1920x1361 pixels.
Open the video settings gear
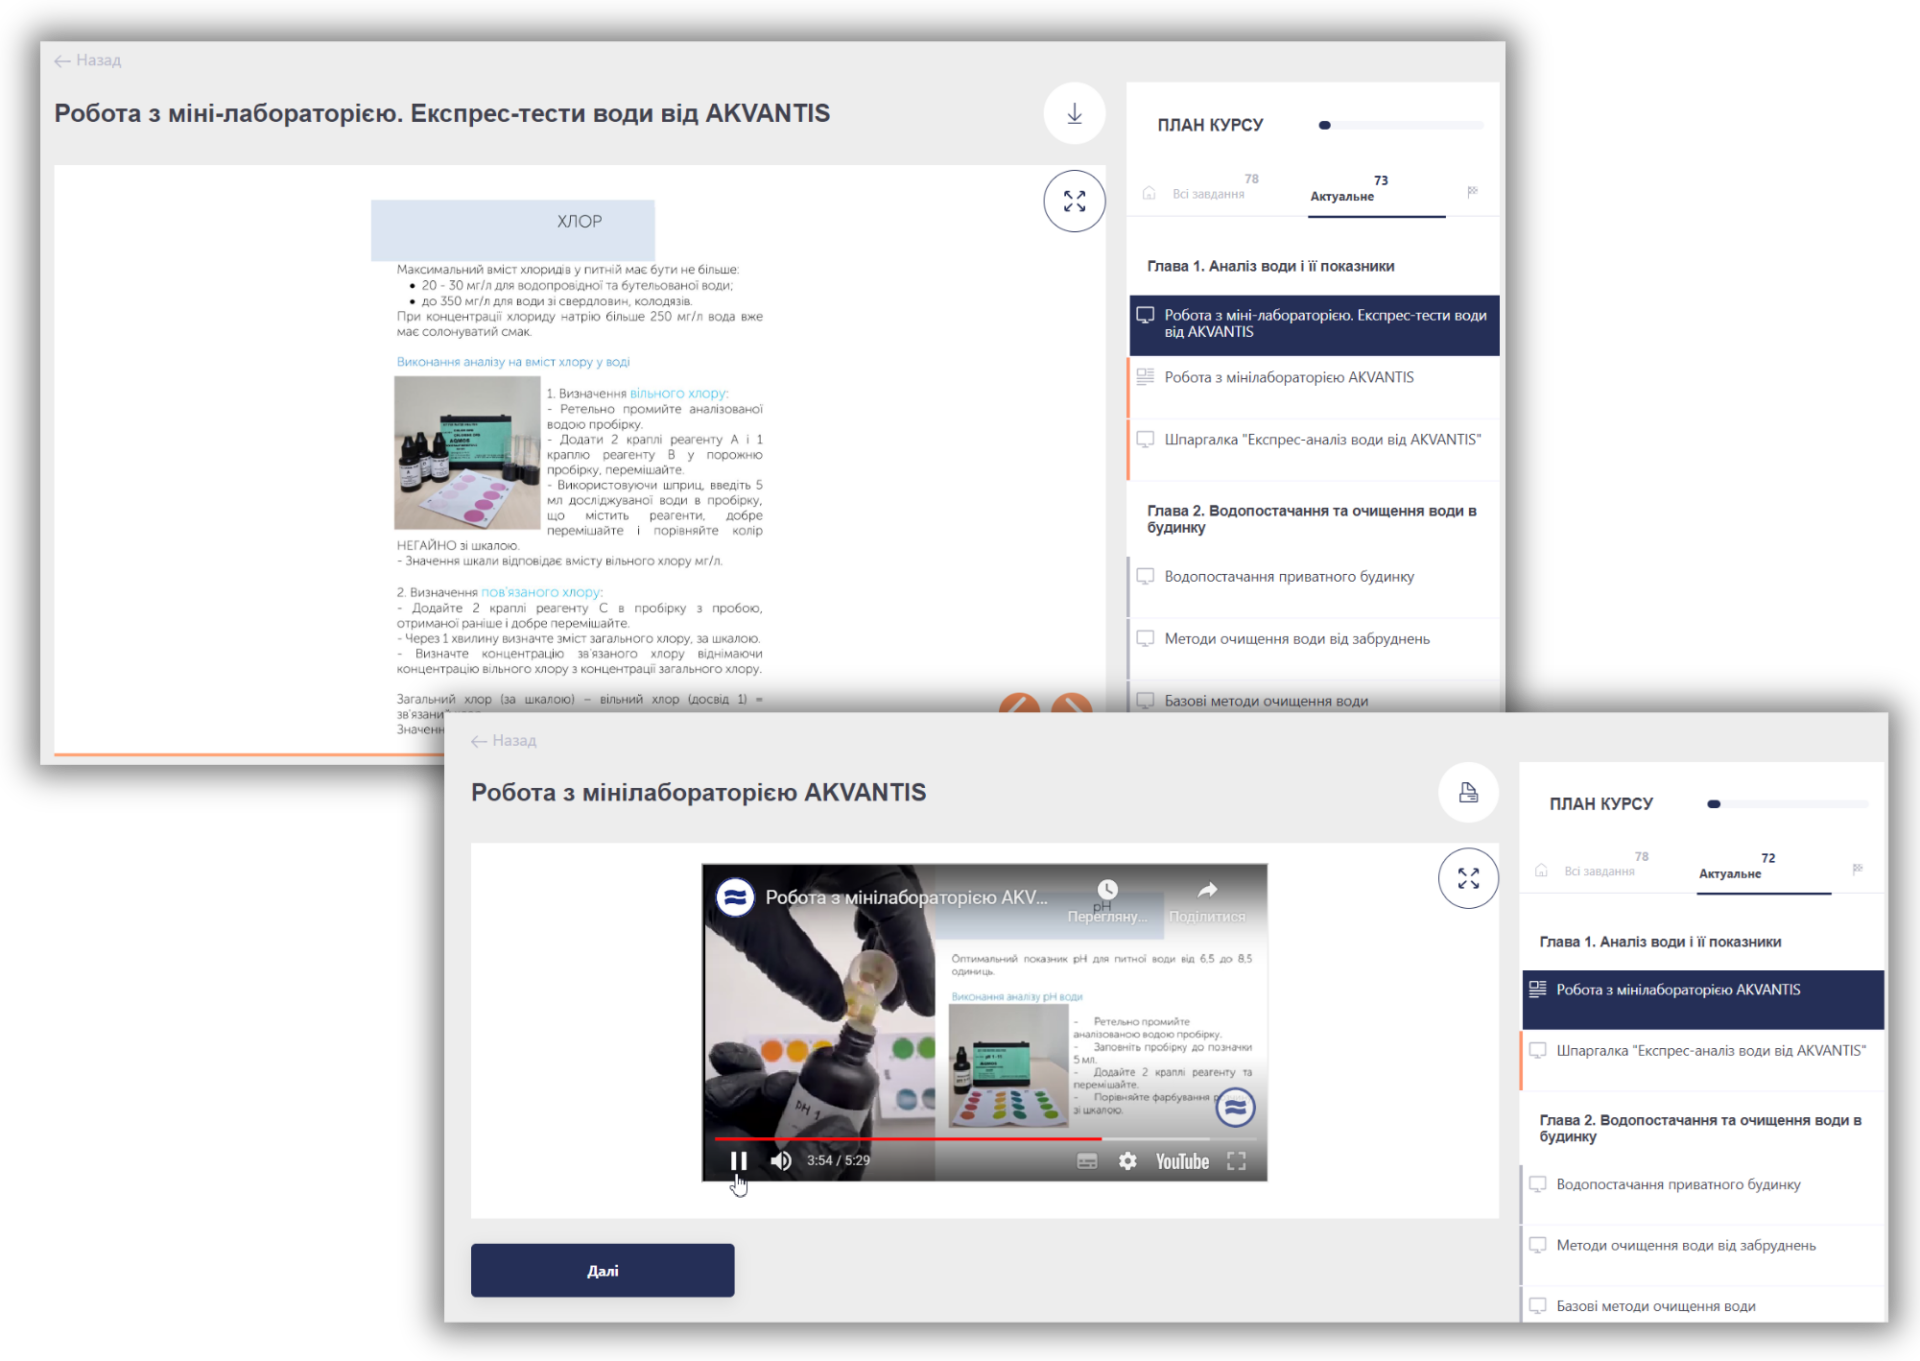tap(1128, 1161)
